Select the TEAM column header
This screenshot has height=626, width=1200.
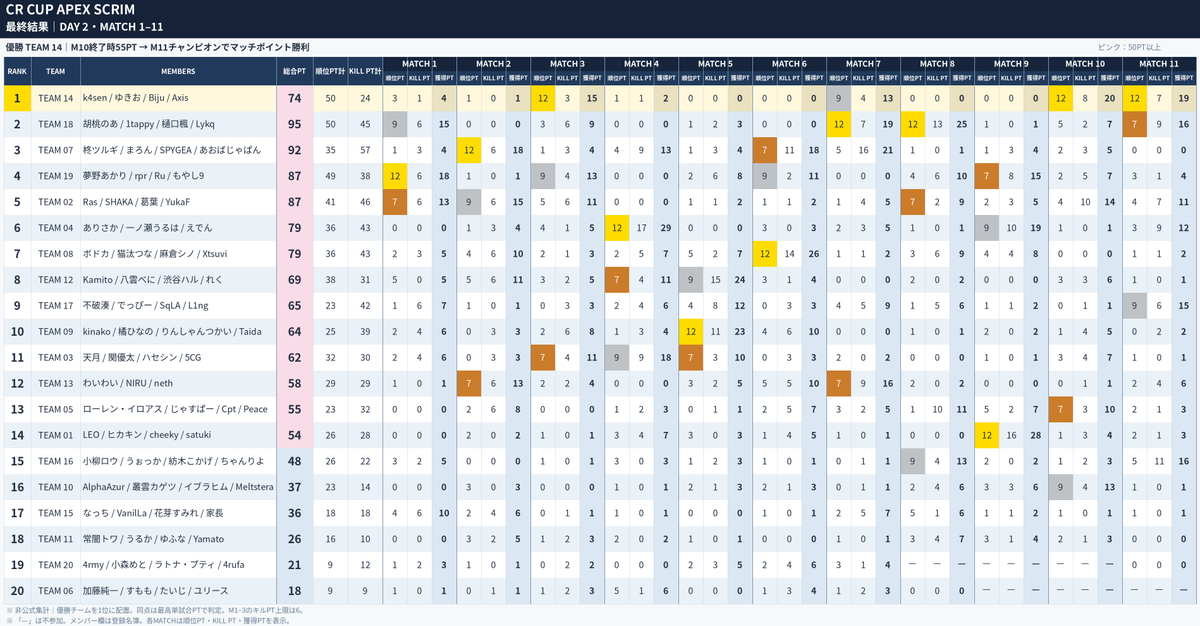pos(56,71)
